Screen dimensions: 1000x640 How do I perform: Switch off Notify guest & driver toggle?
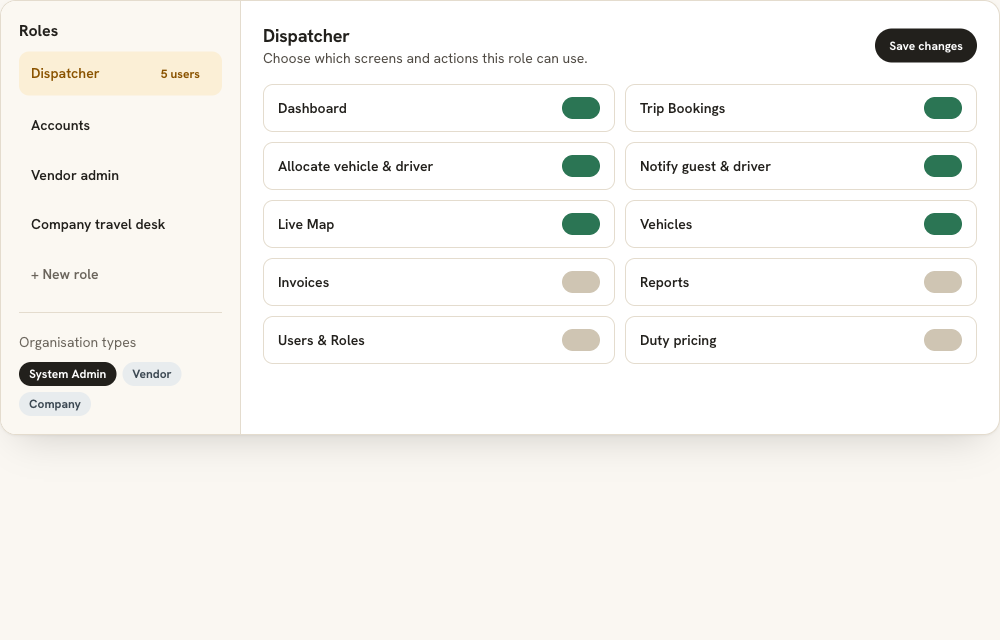pyautogui.click(x=943, y=166)
